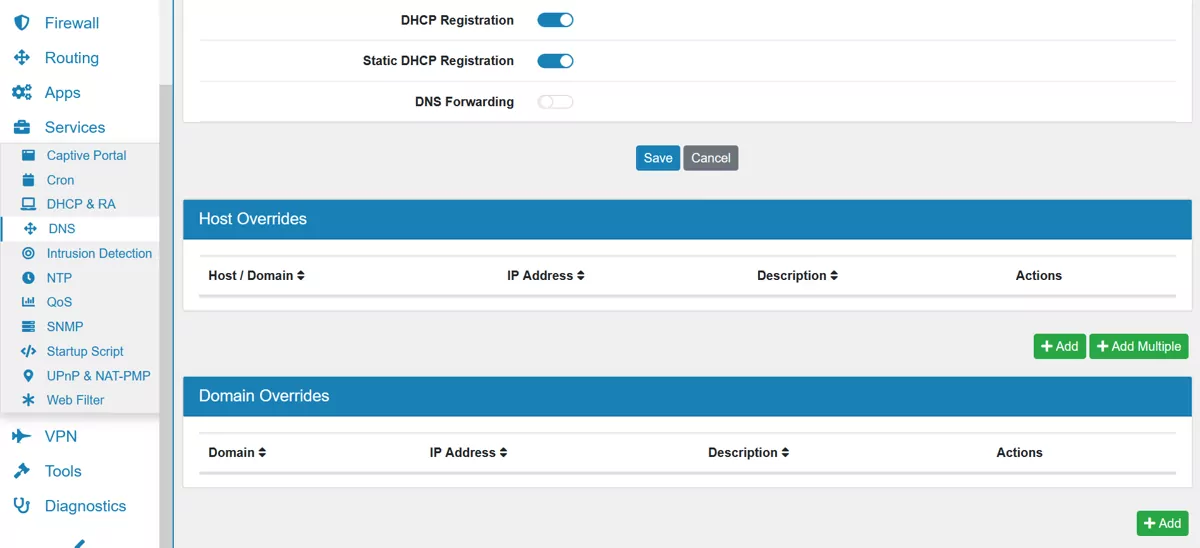The height and width of the screenshot is (548, 1200).
Task: Turn off Static DHCP Registration switch
Action: pos(555,61)
